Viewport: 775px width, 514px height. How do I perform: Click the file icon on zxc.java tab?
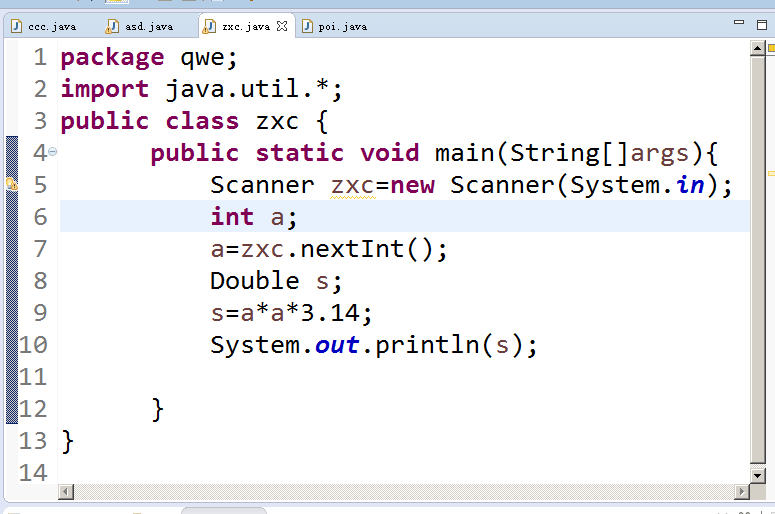(209, 26)
